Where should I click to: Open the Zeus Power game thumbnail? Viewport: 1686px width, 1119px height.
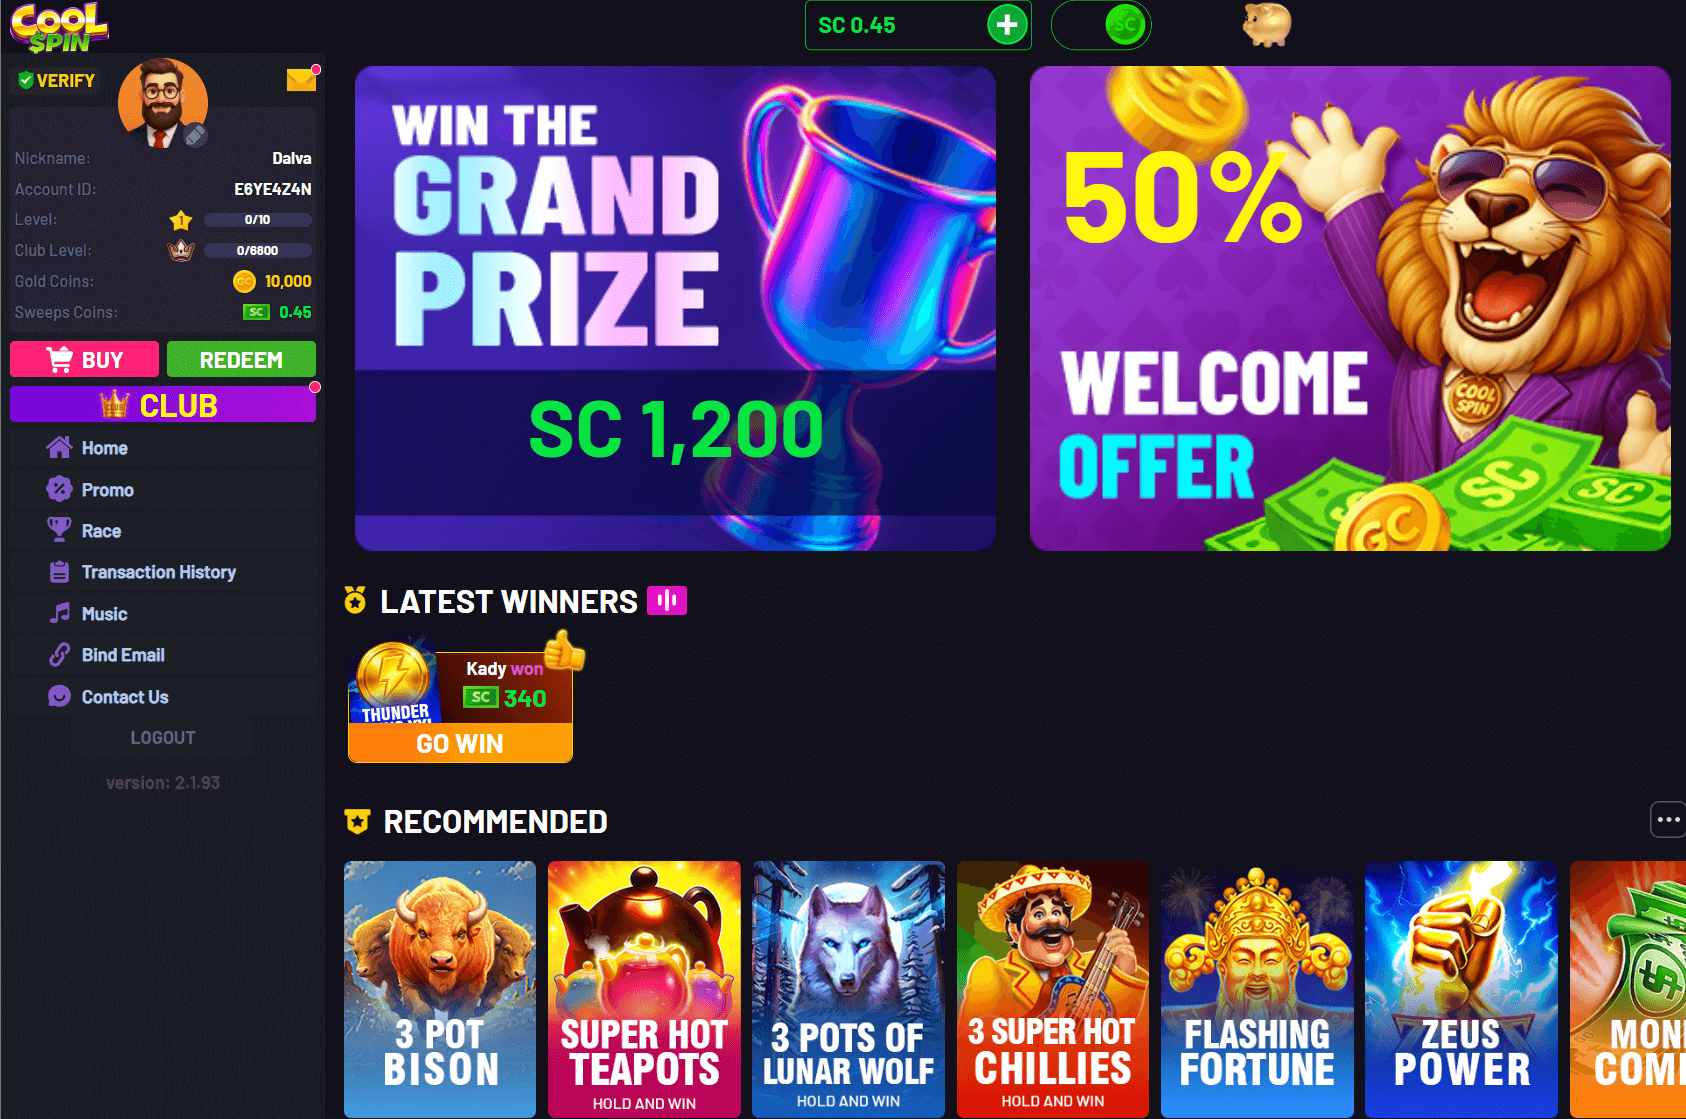pos(1461,989)
